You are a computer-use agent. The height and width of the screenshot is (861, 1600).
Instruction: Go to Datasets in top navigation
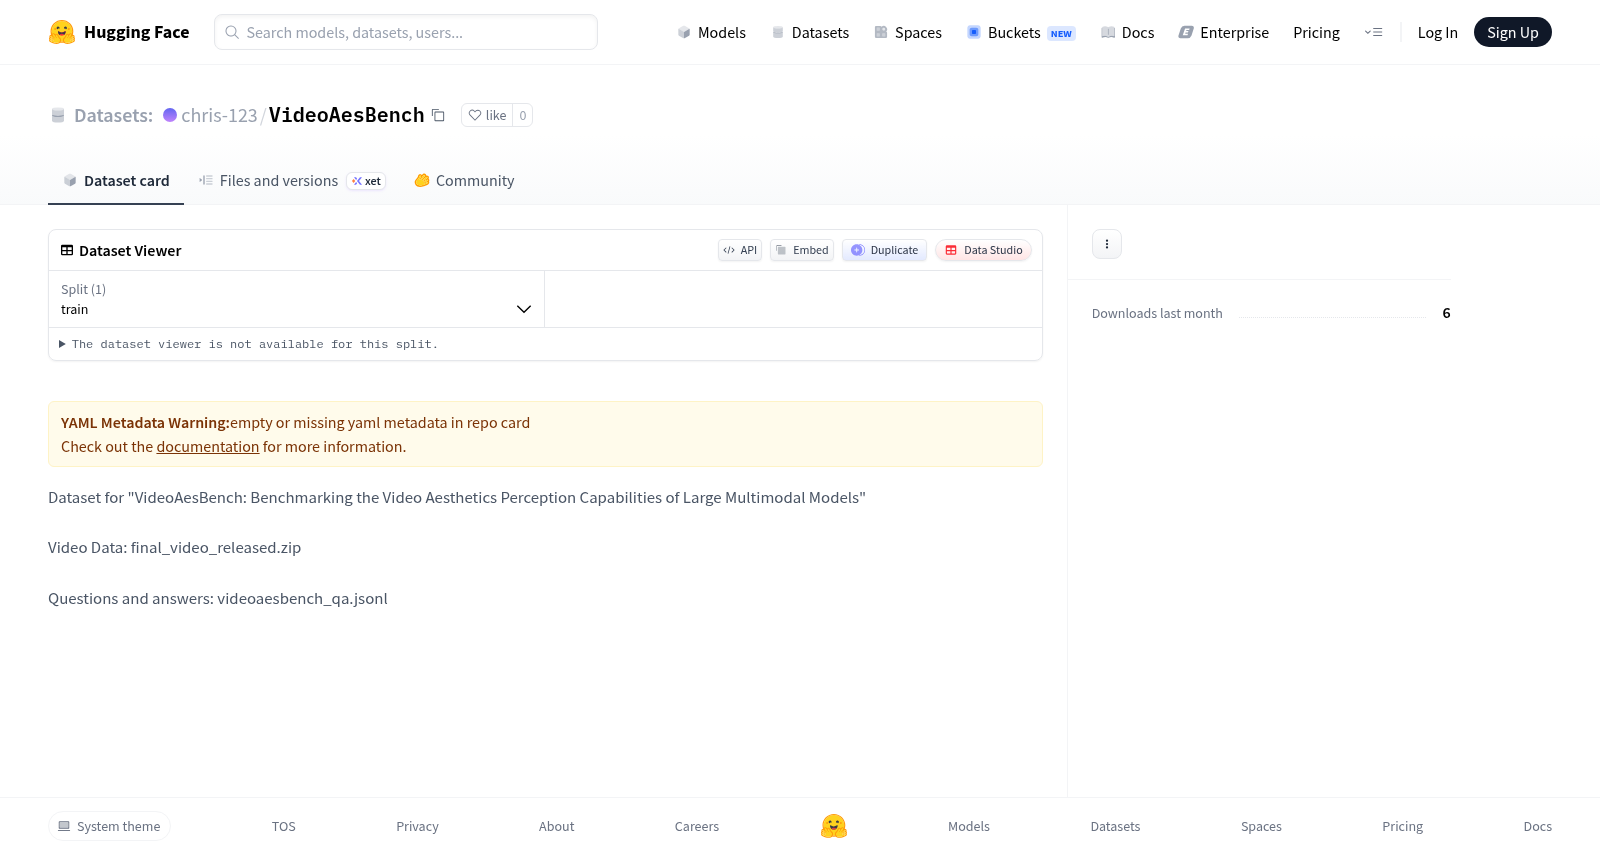point(810,32)
